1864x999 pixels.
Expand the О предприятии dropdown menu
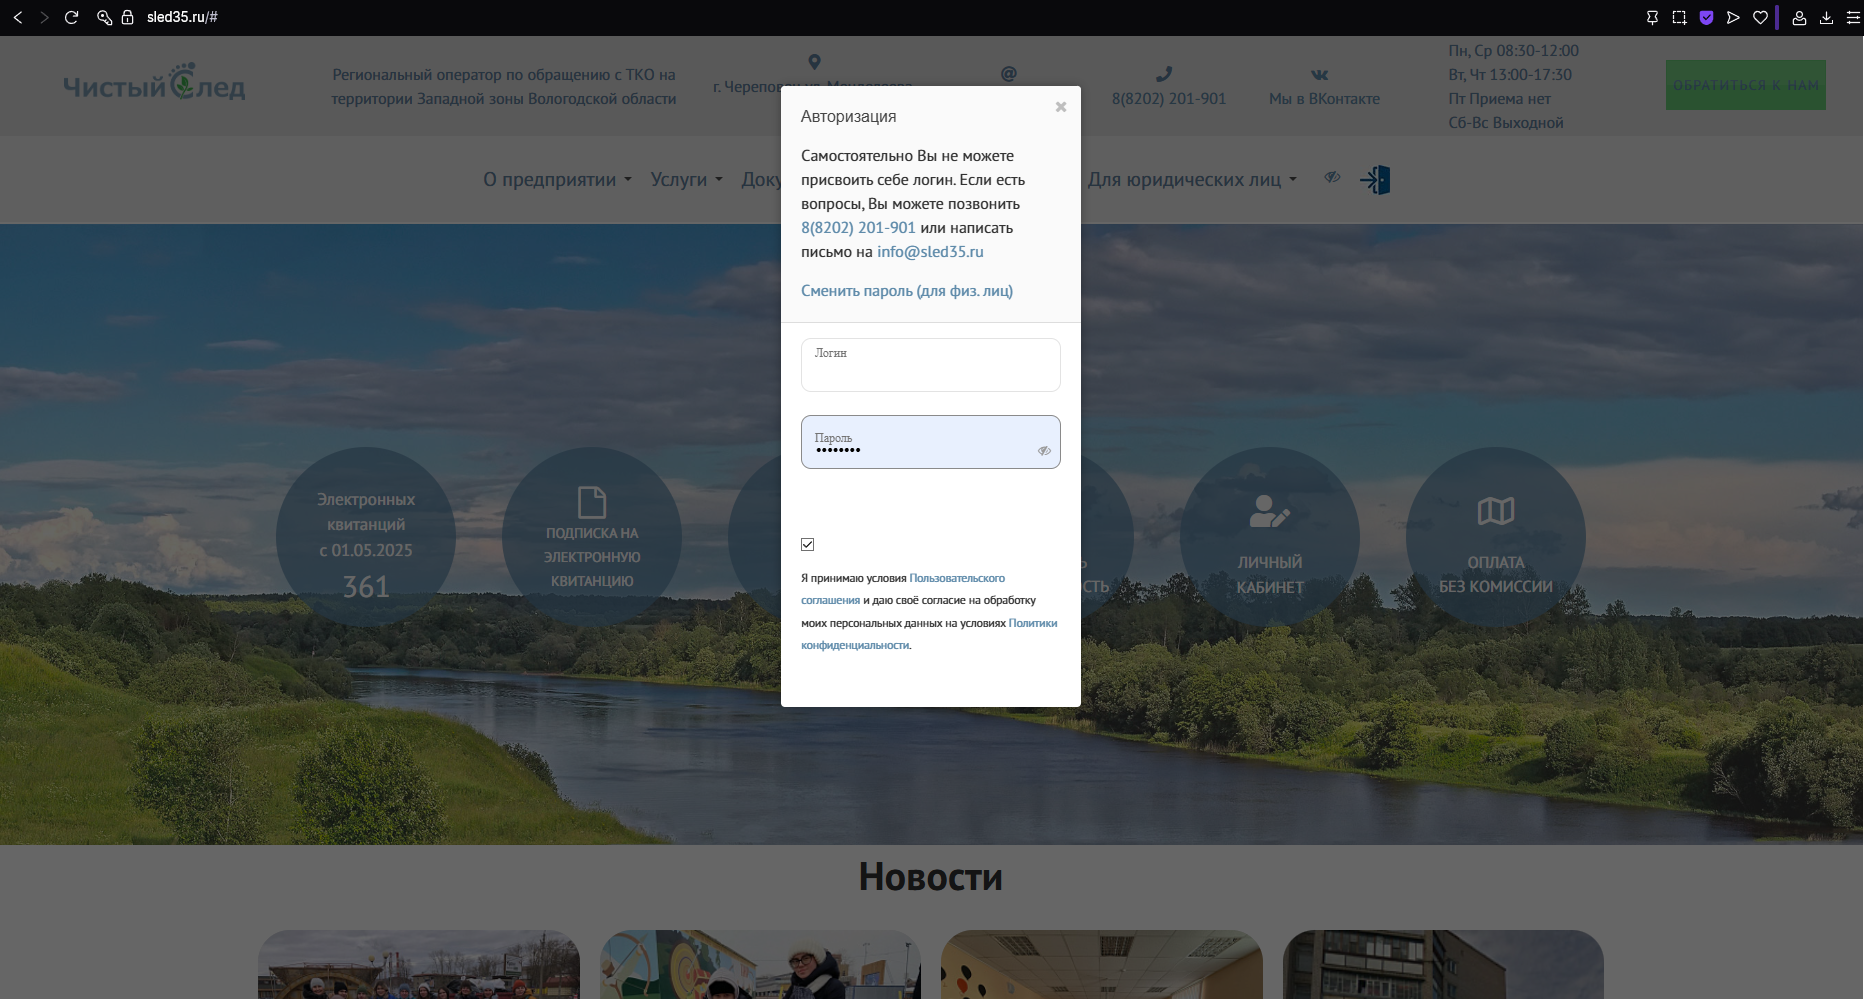pyautogui.click(x=557, y=180)
